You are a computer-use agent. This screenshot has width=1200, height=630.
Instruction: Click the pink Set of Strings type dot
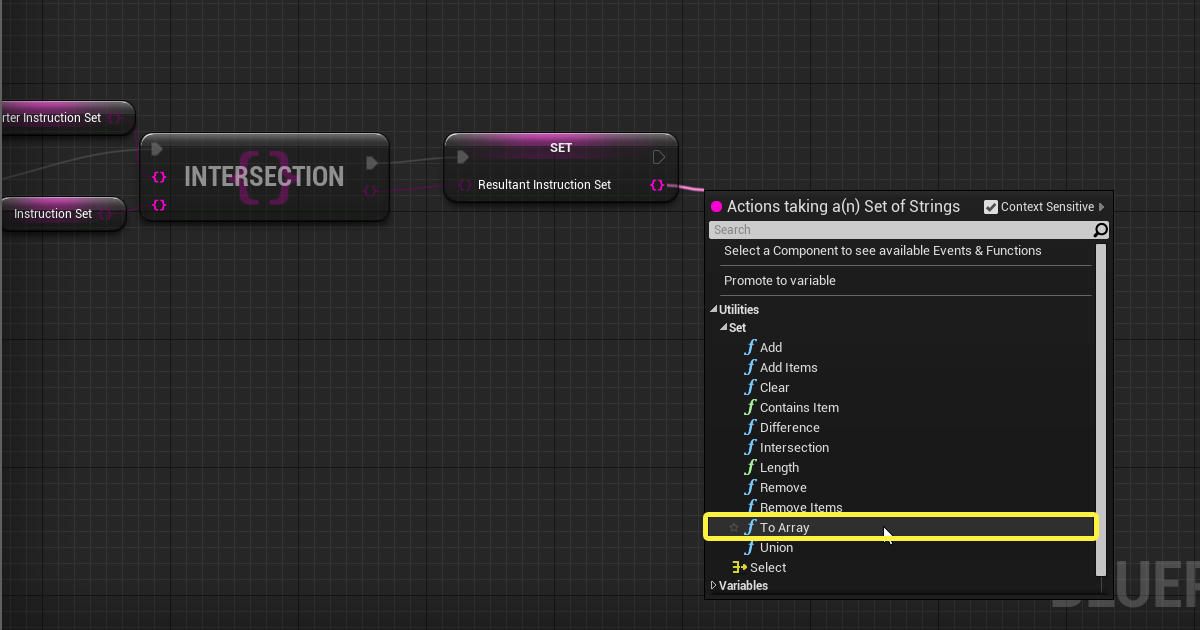coord(716,207)
